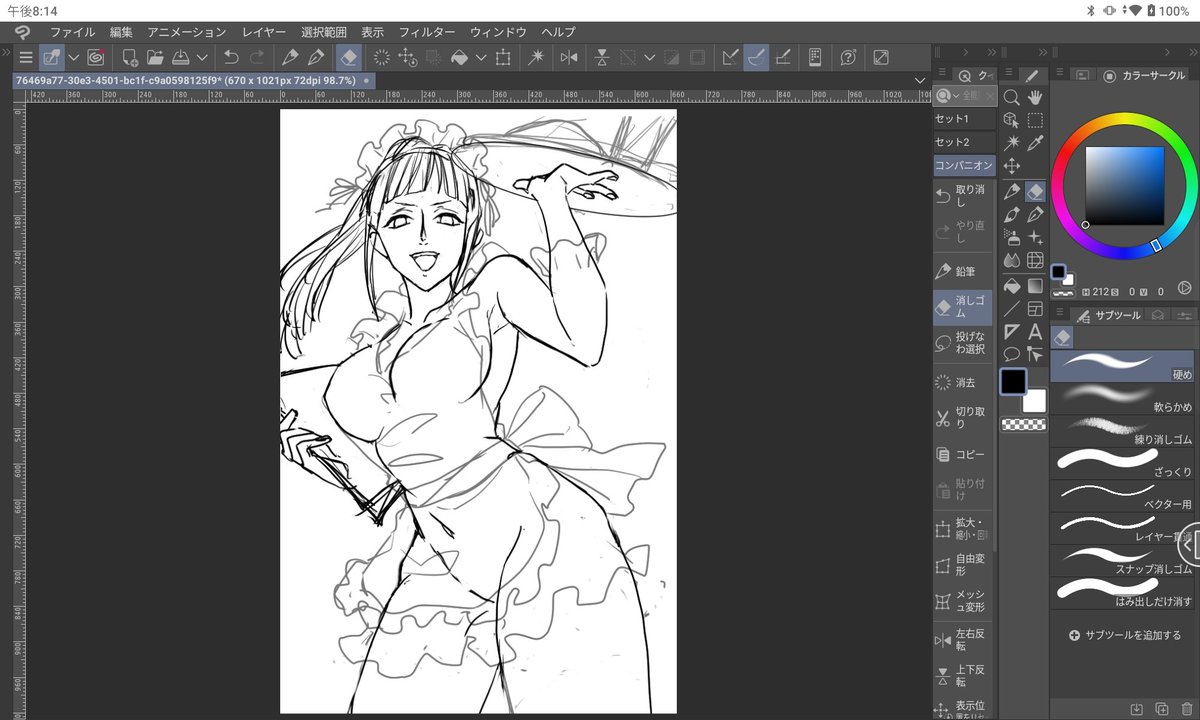Image resolution: width=1200 pixels, height=720 pixels.
Task: Select the Eraser tool in the tool palette
Action: pos(1035,190)
